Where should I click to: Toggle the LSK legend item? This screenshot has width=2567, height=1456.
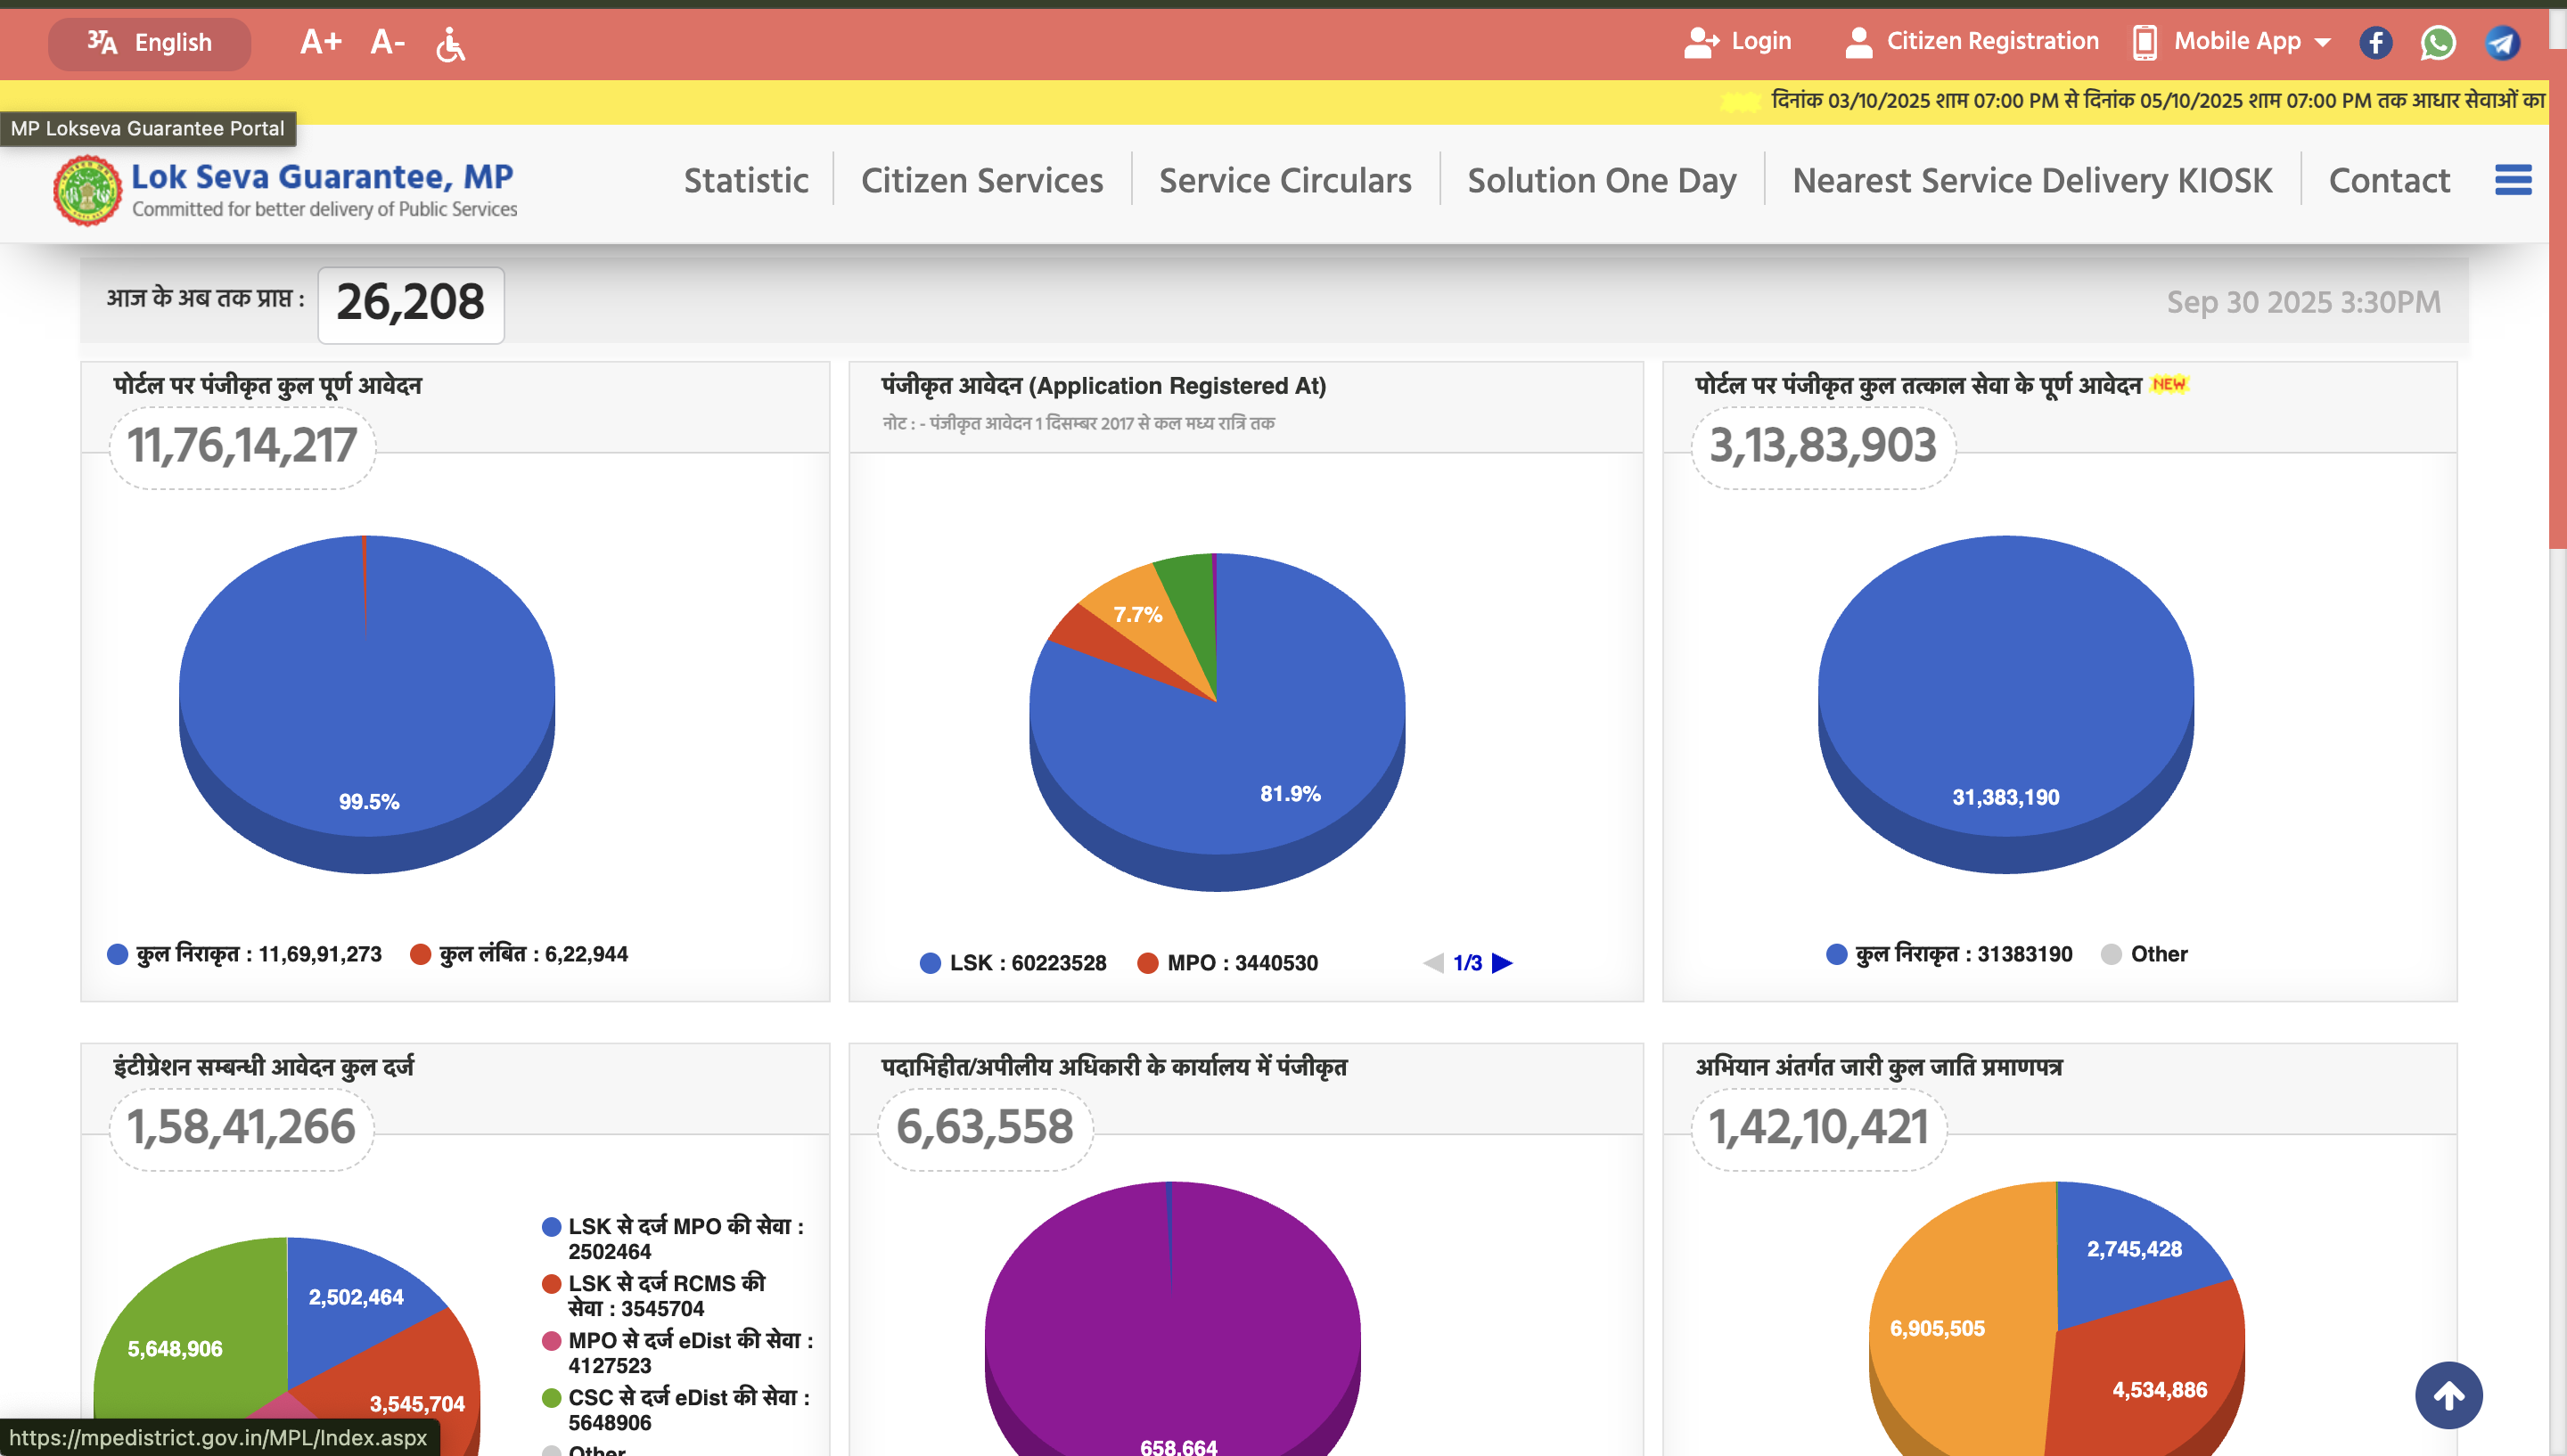[1012, 963]
